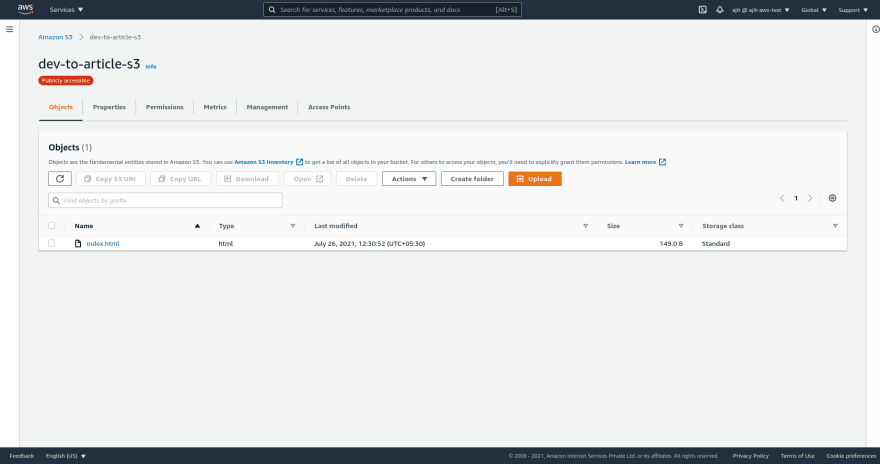
Task: Switch to the Management tab
Action: pyautogui.click(x=267, y=107)
